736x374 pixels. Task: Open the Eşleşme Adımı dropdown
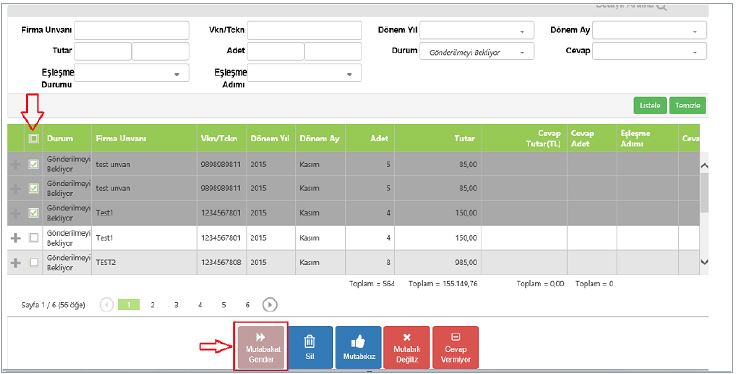coord(304,73)
